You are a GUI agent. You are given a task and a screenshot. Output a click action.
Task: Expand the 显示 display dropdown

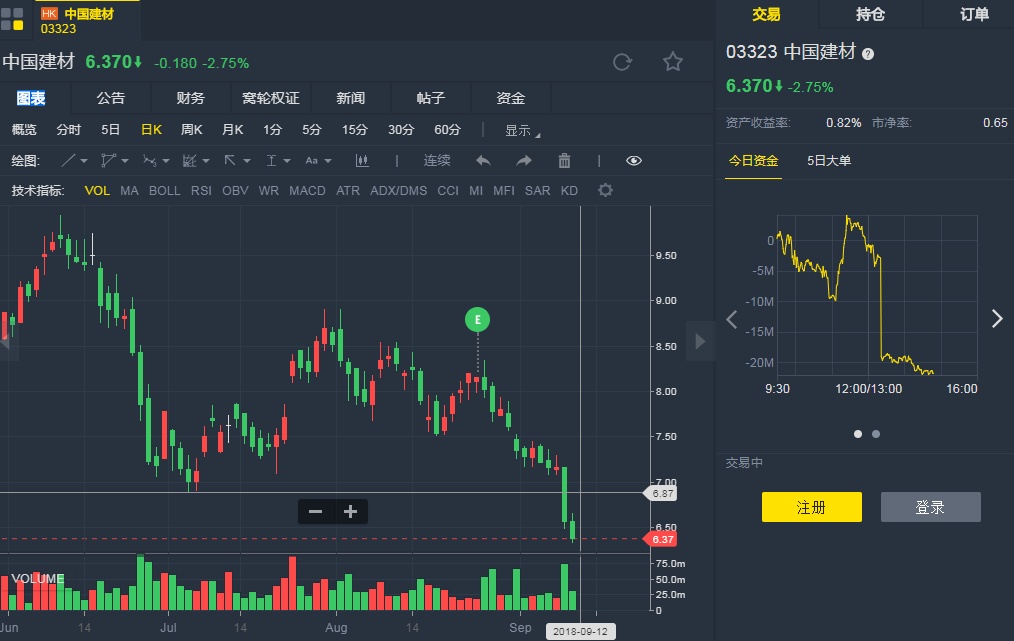pyautogui.click(x=522, y=130)
